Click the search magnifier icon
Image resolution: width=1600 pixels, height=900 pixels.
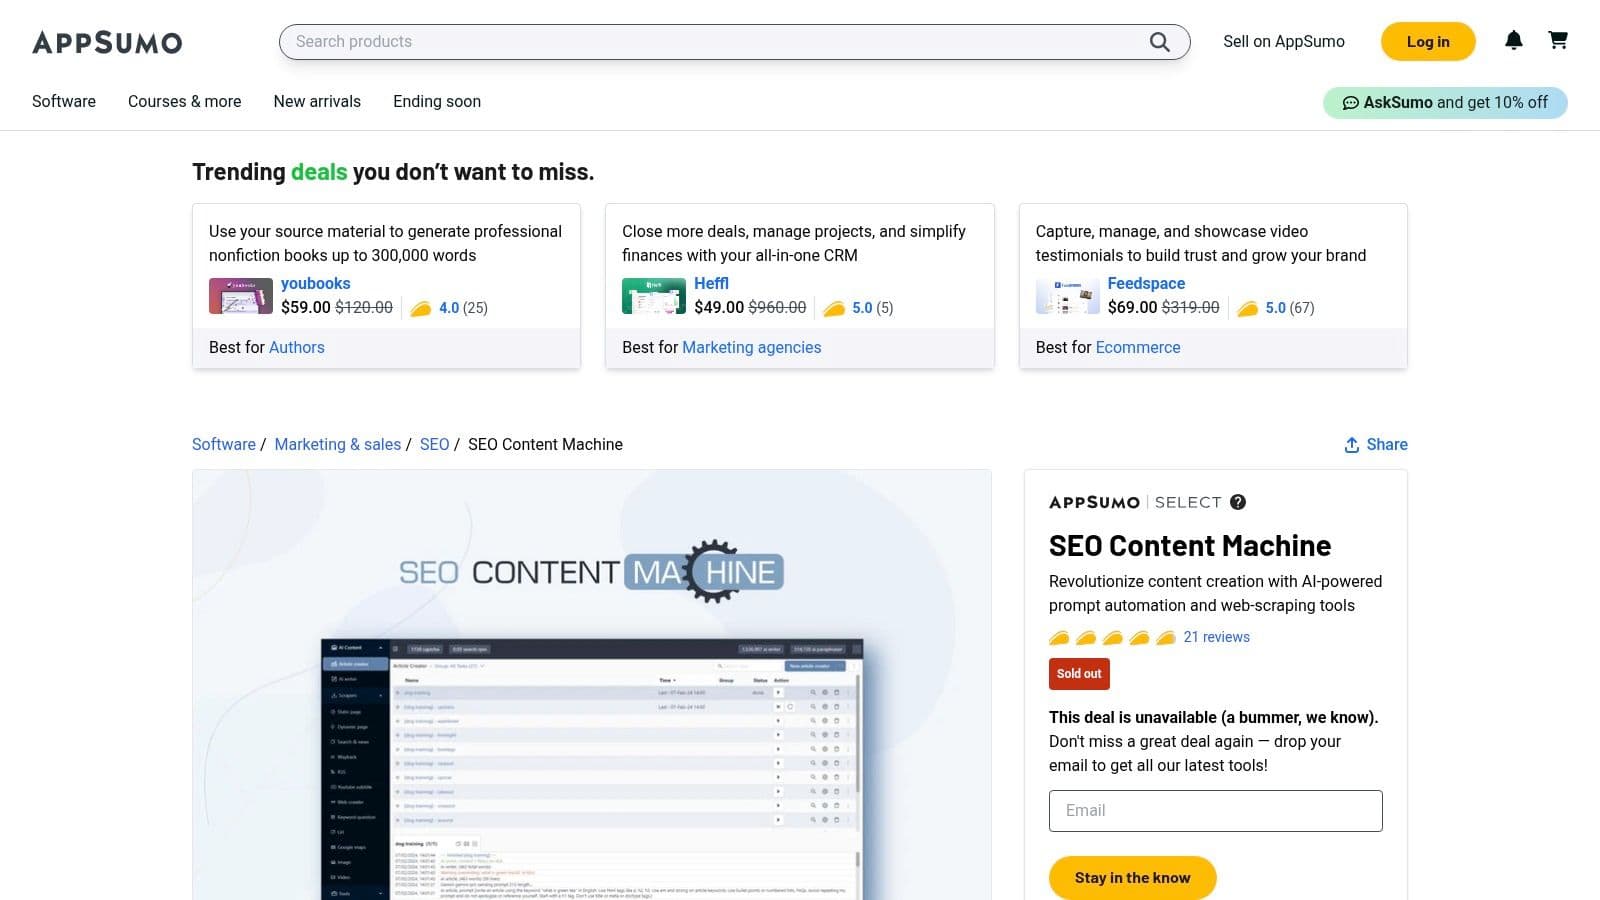[1159, 41]
